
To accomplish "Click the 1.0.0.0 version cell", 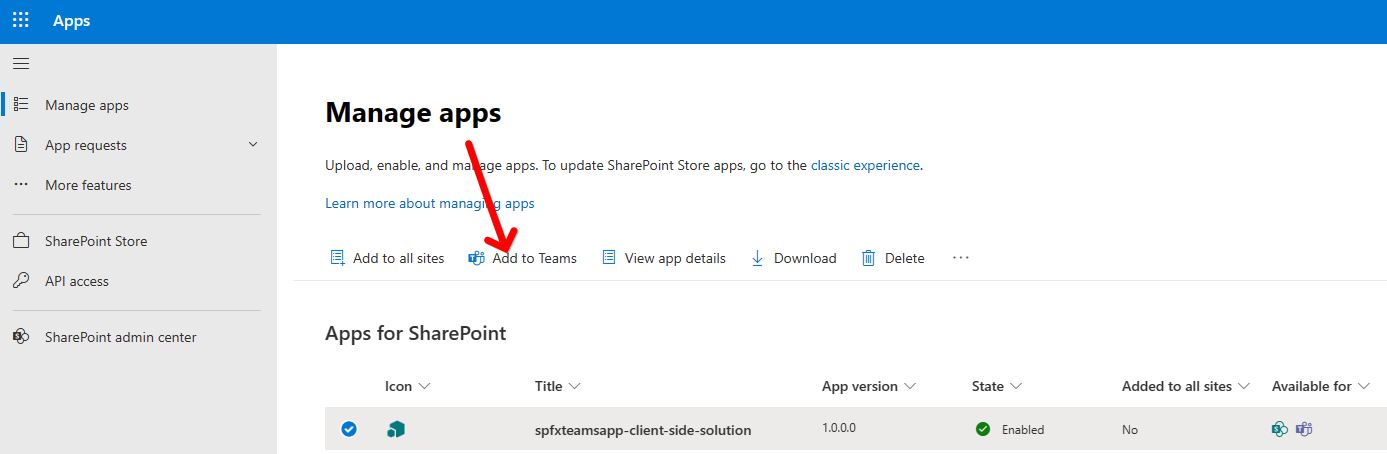I will click(839, 427).
